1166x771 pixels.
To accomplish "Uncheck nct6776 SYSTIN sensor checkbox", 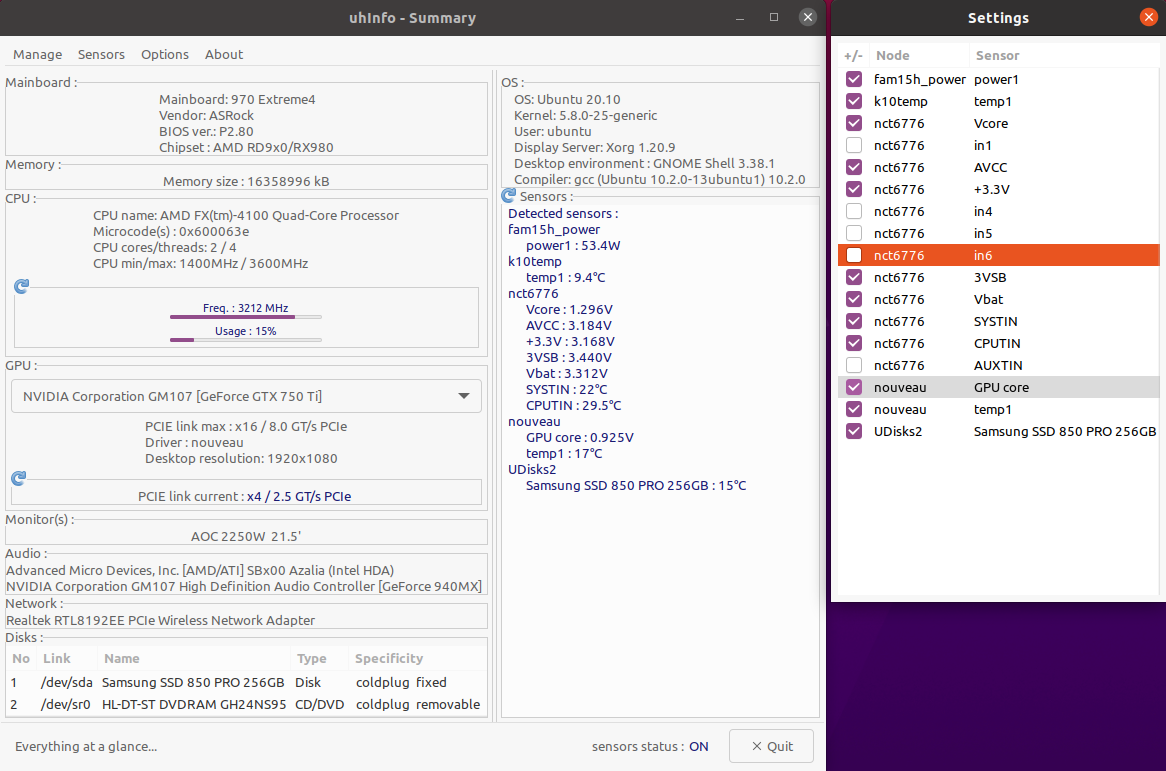I will (854, 321).
